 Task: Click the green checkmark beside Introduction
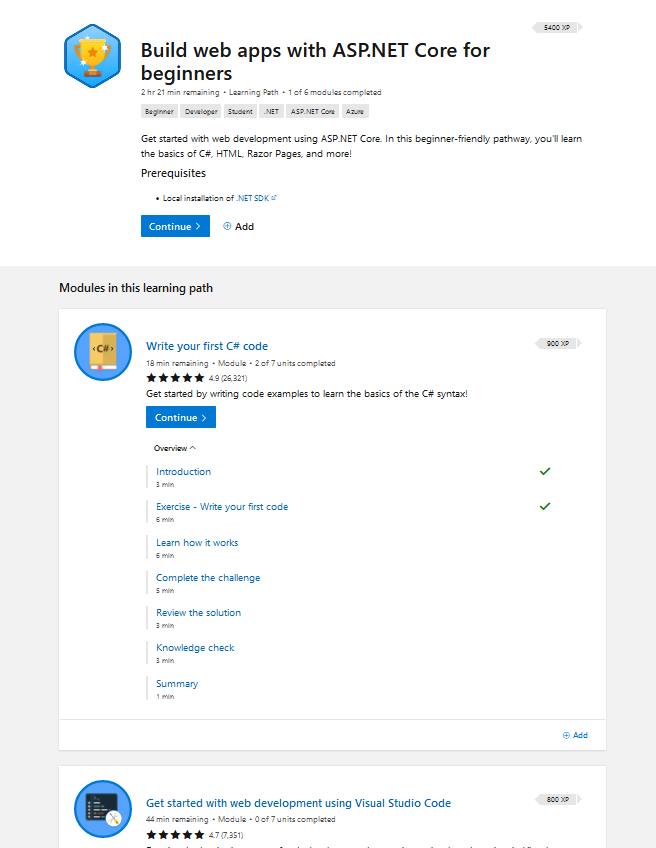click(545, 471)
